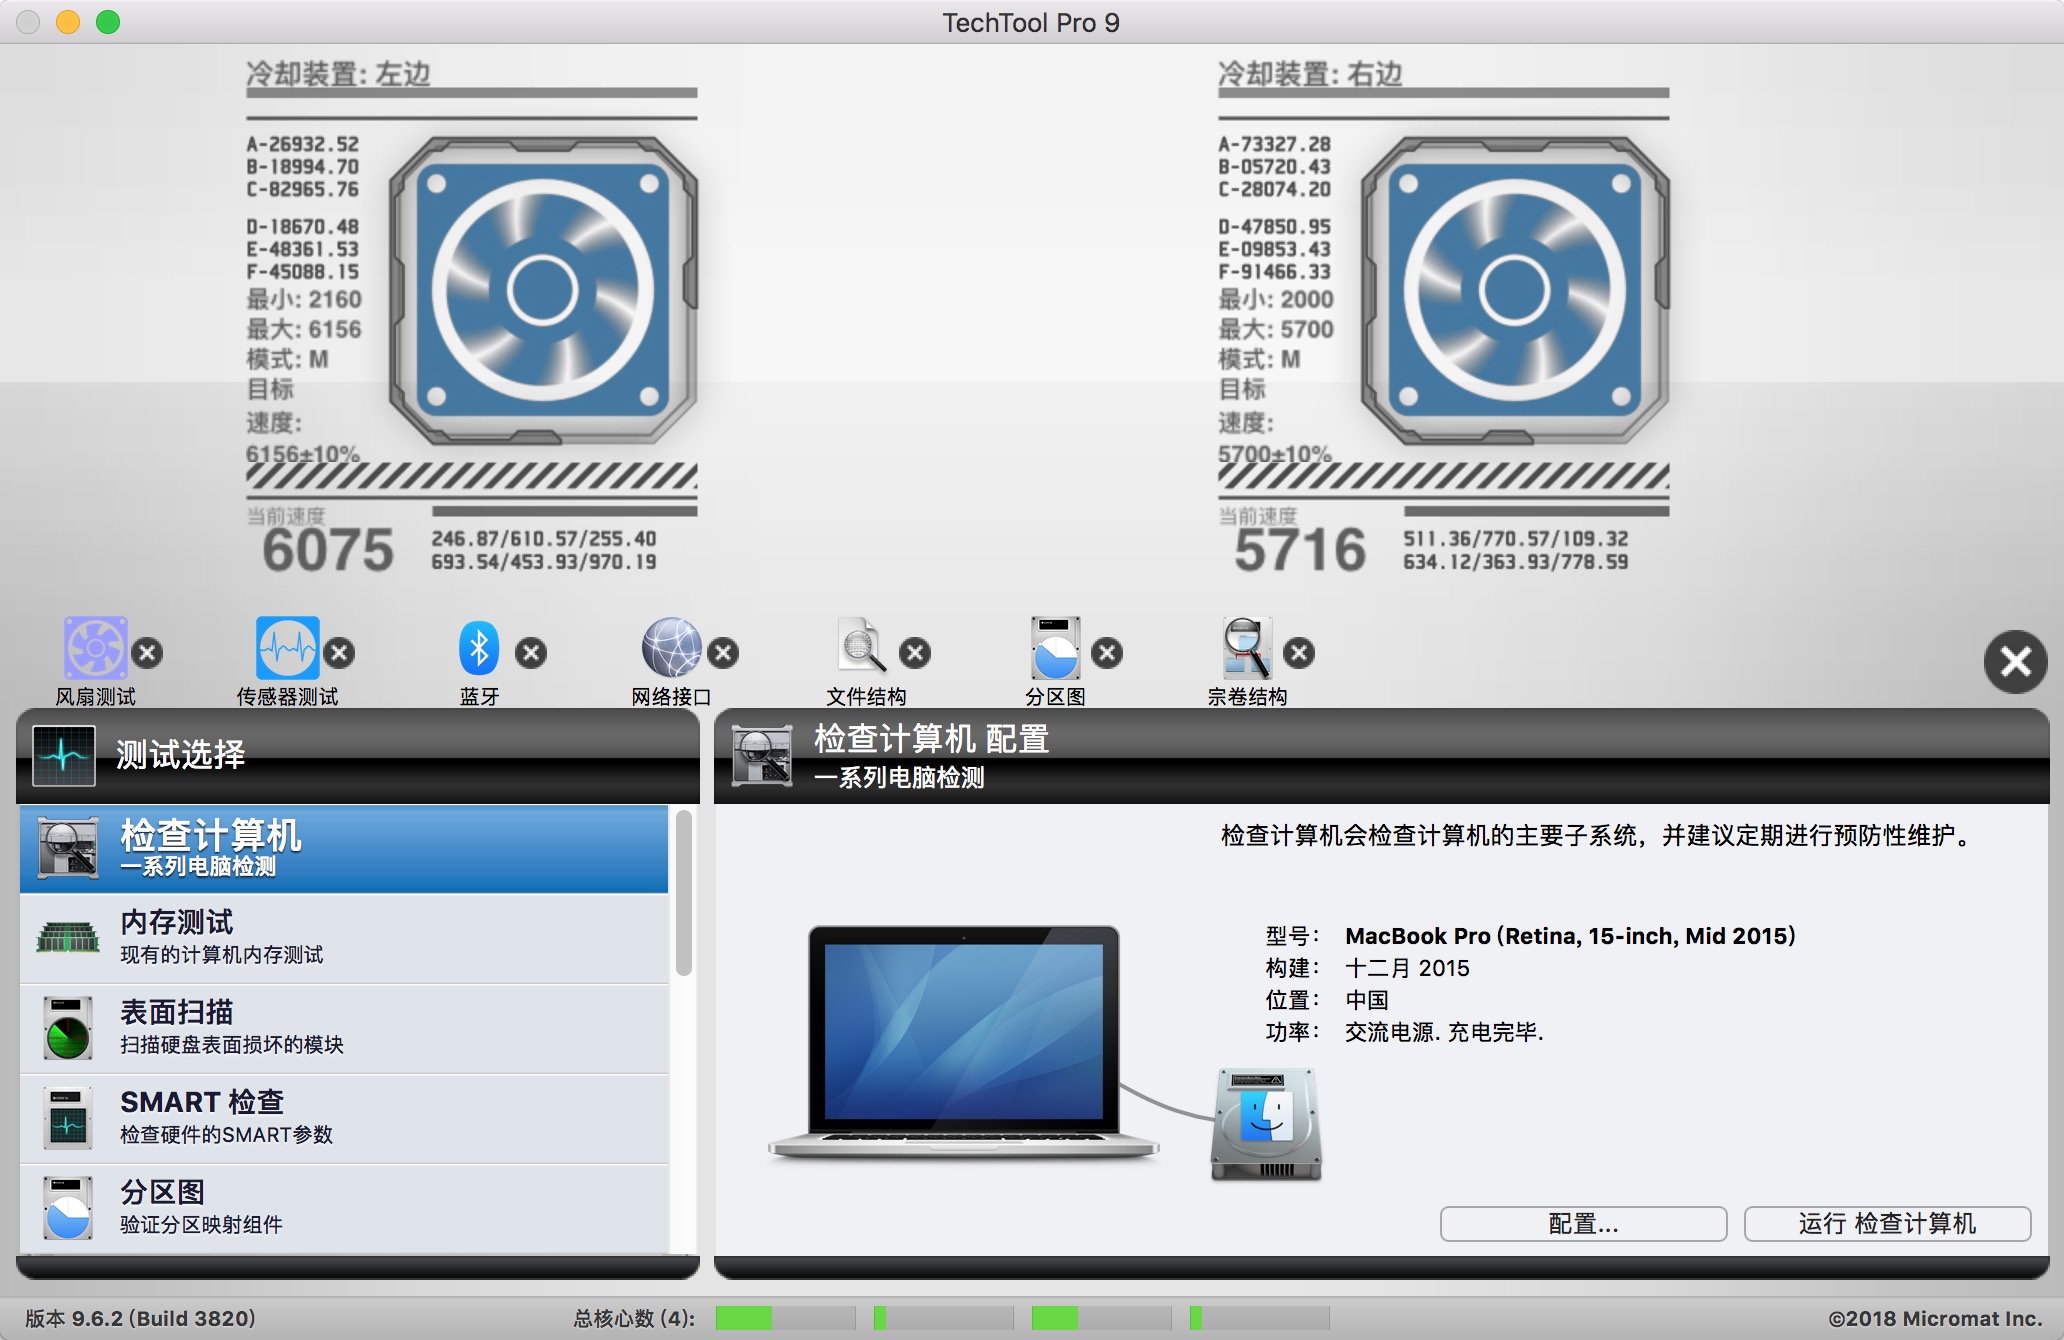
Task: Click the Sensor Test (传感器测试) icon
Action: coord(288,648)
